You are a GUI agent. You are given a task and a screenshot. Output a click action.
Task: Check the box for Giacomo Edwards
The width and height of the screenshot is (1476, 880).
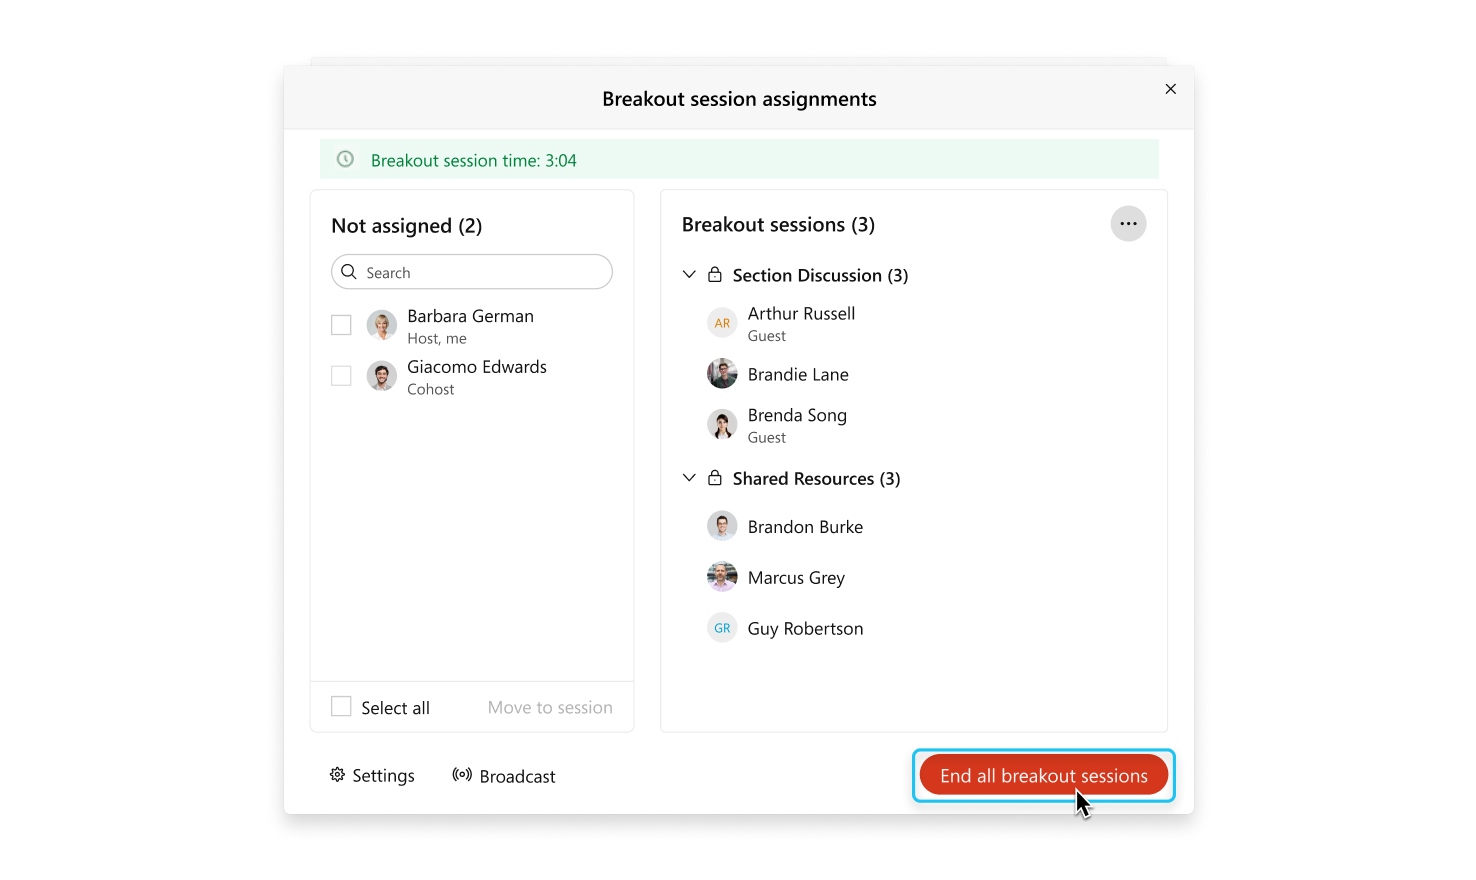(341, 376)
